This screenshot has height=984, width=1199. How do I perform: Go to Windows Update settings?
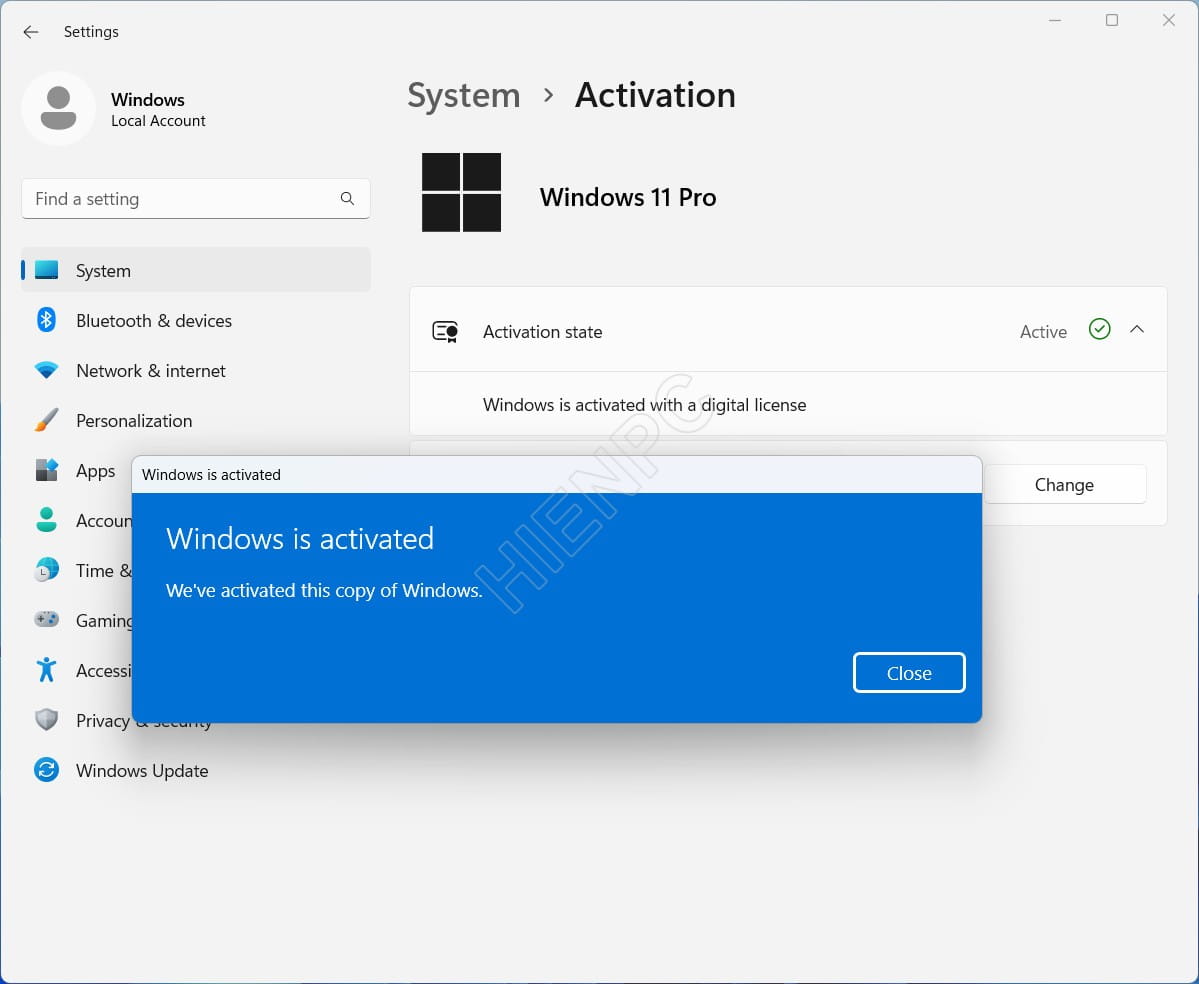(196, 771)
